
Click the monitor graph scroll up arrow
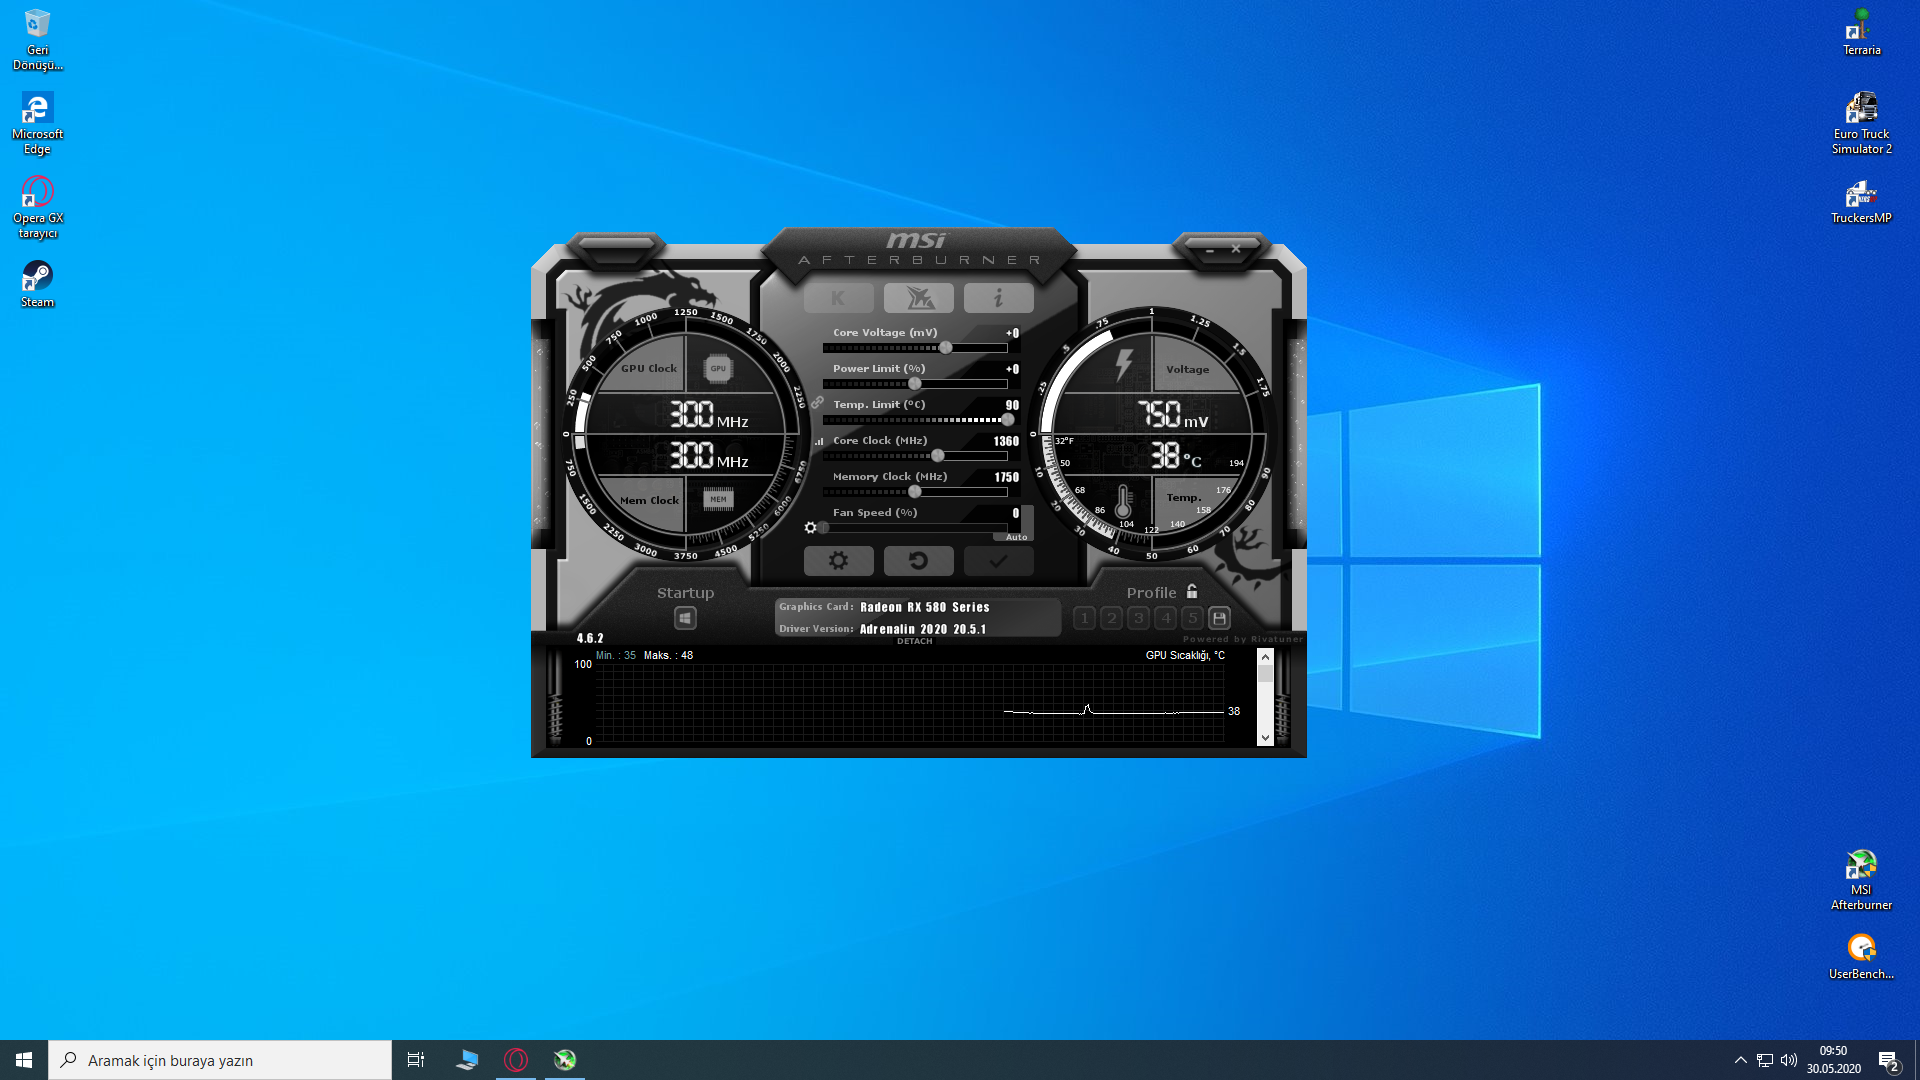[1265, 657]
